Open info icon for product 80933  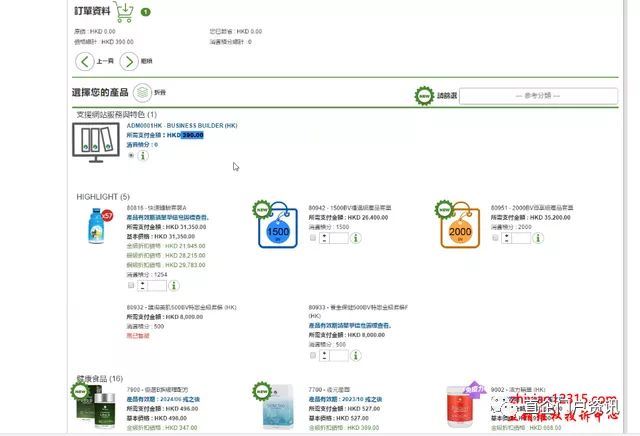coord(356,356)
